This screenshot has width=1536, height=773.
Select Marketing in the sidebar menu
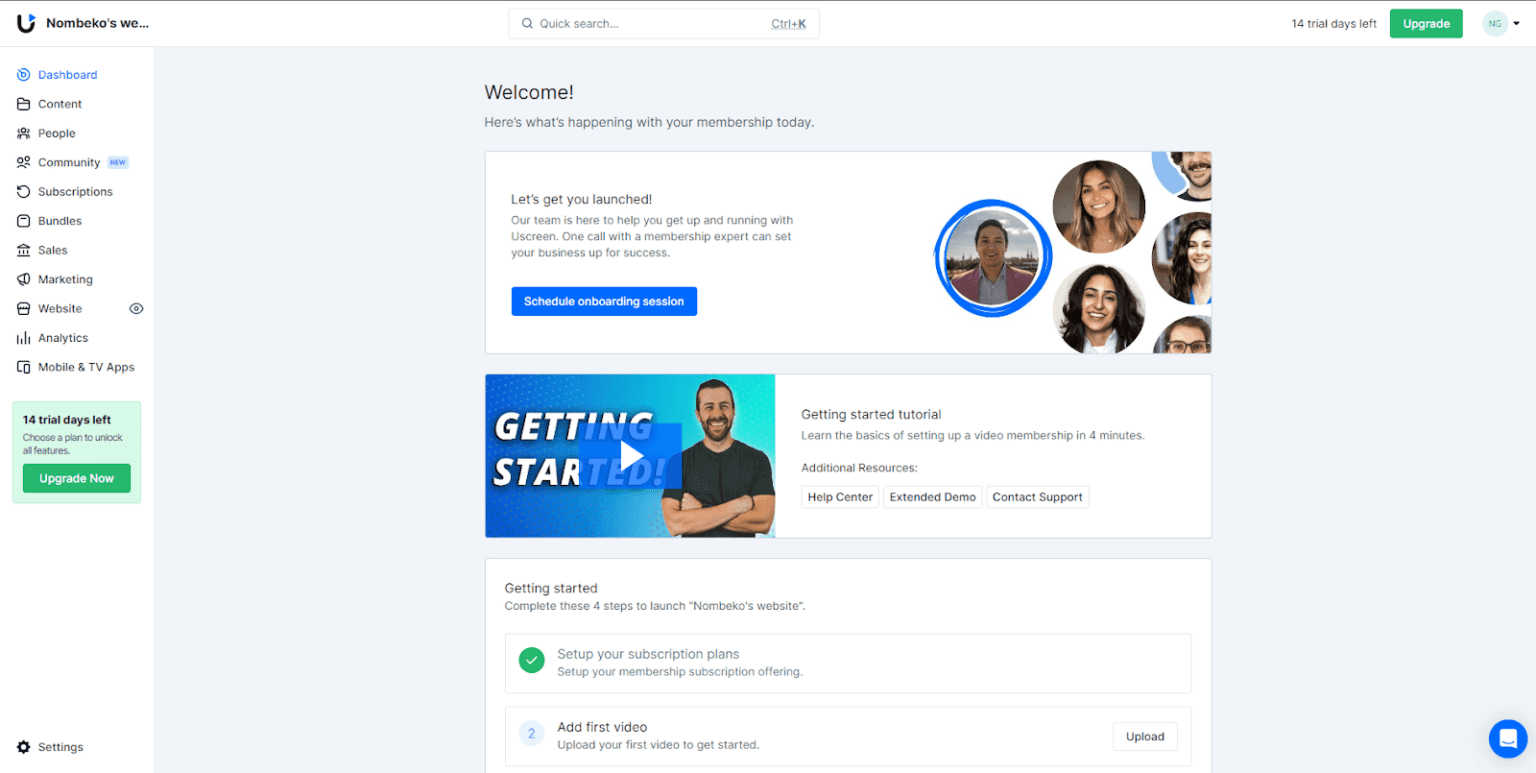[x=63, y=278]
